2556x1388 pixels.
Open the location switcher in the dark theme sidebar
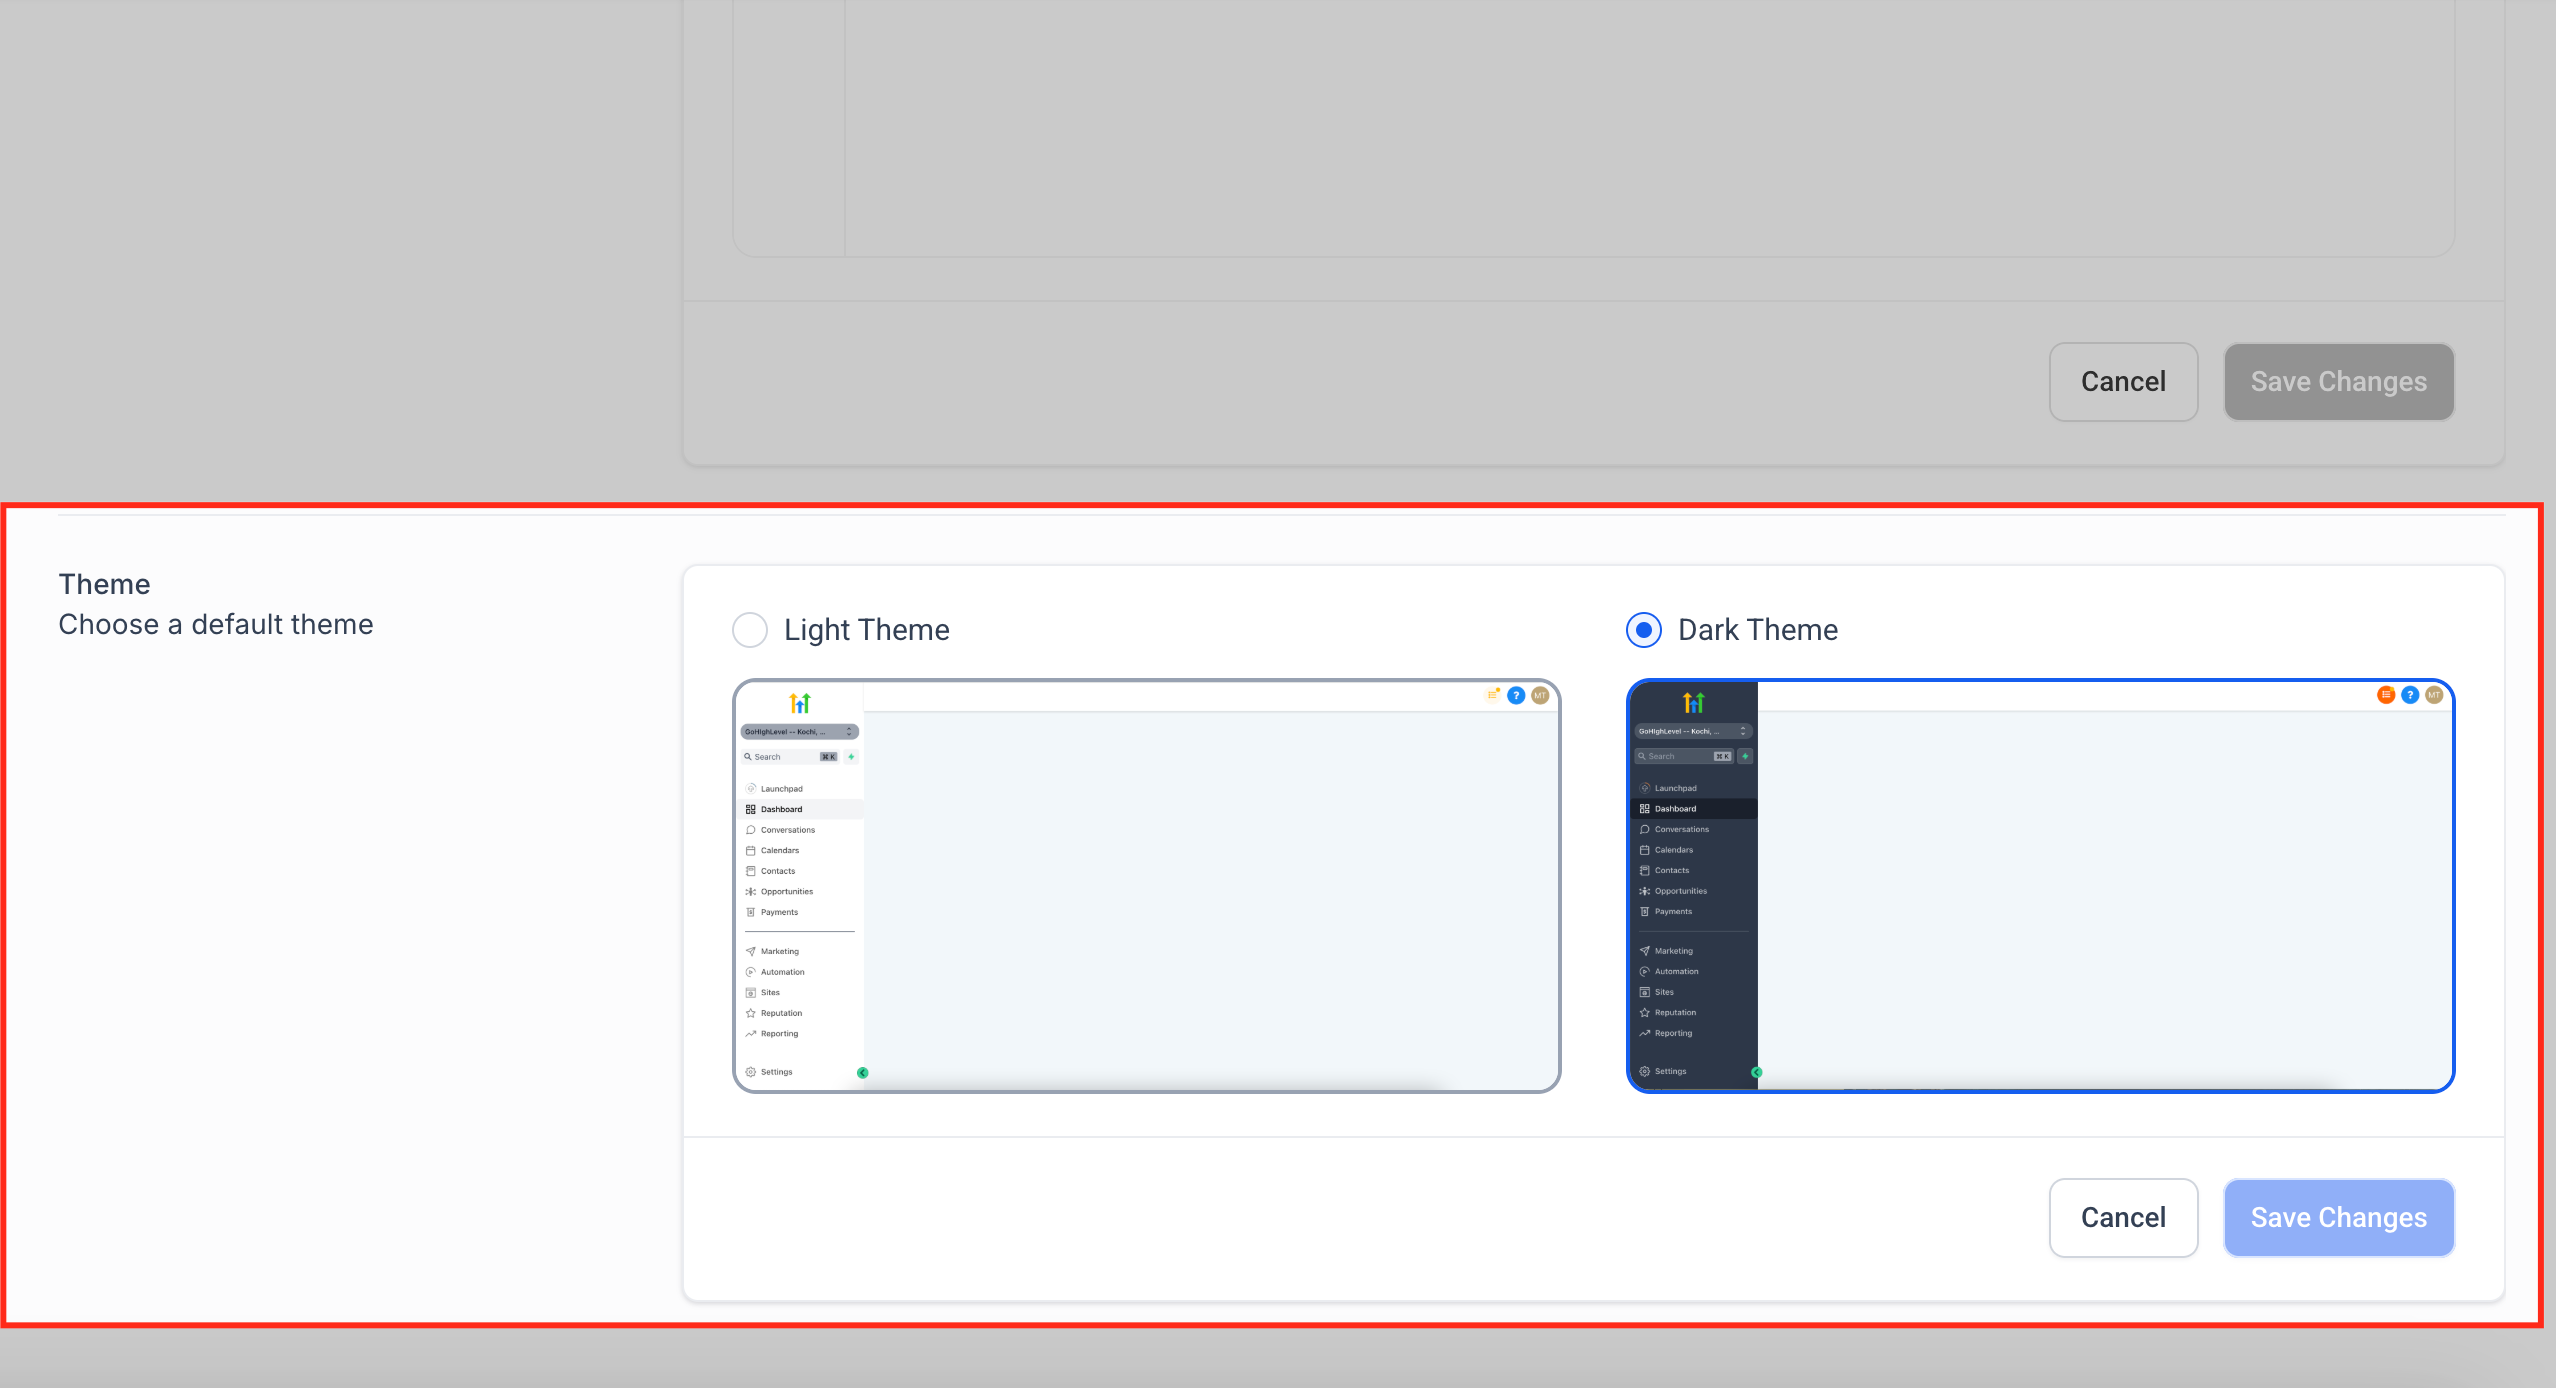tap(1694, 731)
